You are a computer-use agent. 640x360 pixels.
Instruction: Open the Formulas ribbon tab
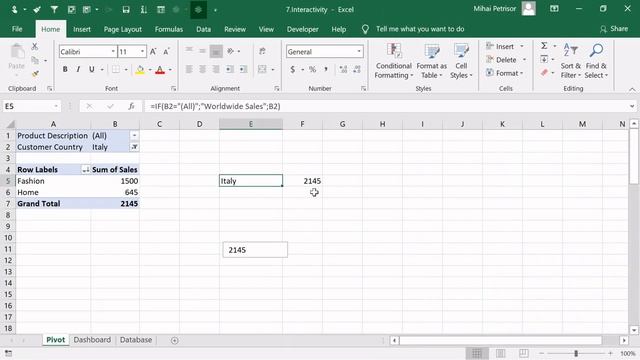click(169, 29)
